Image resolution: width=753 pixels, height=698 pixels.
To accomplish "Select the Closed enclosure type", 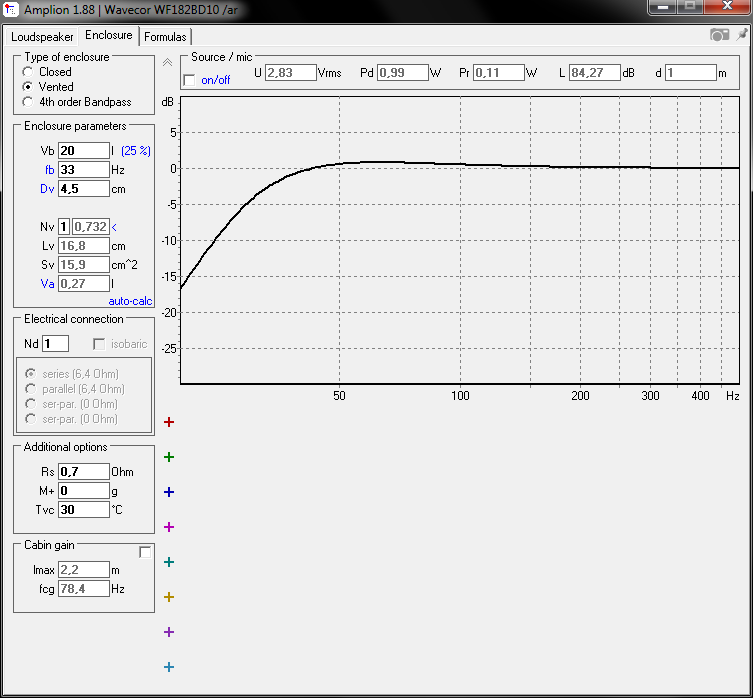I will tap(28, 72).
